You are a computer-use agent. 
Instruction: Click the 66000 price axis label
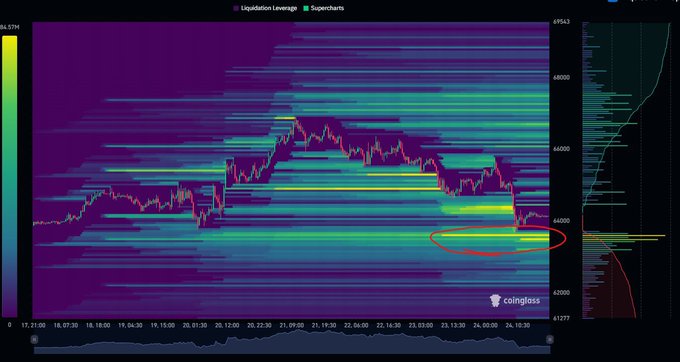point(562,149)
